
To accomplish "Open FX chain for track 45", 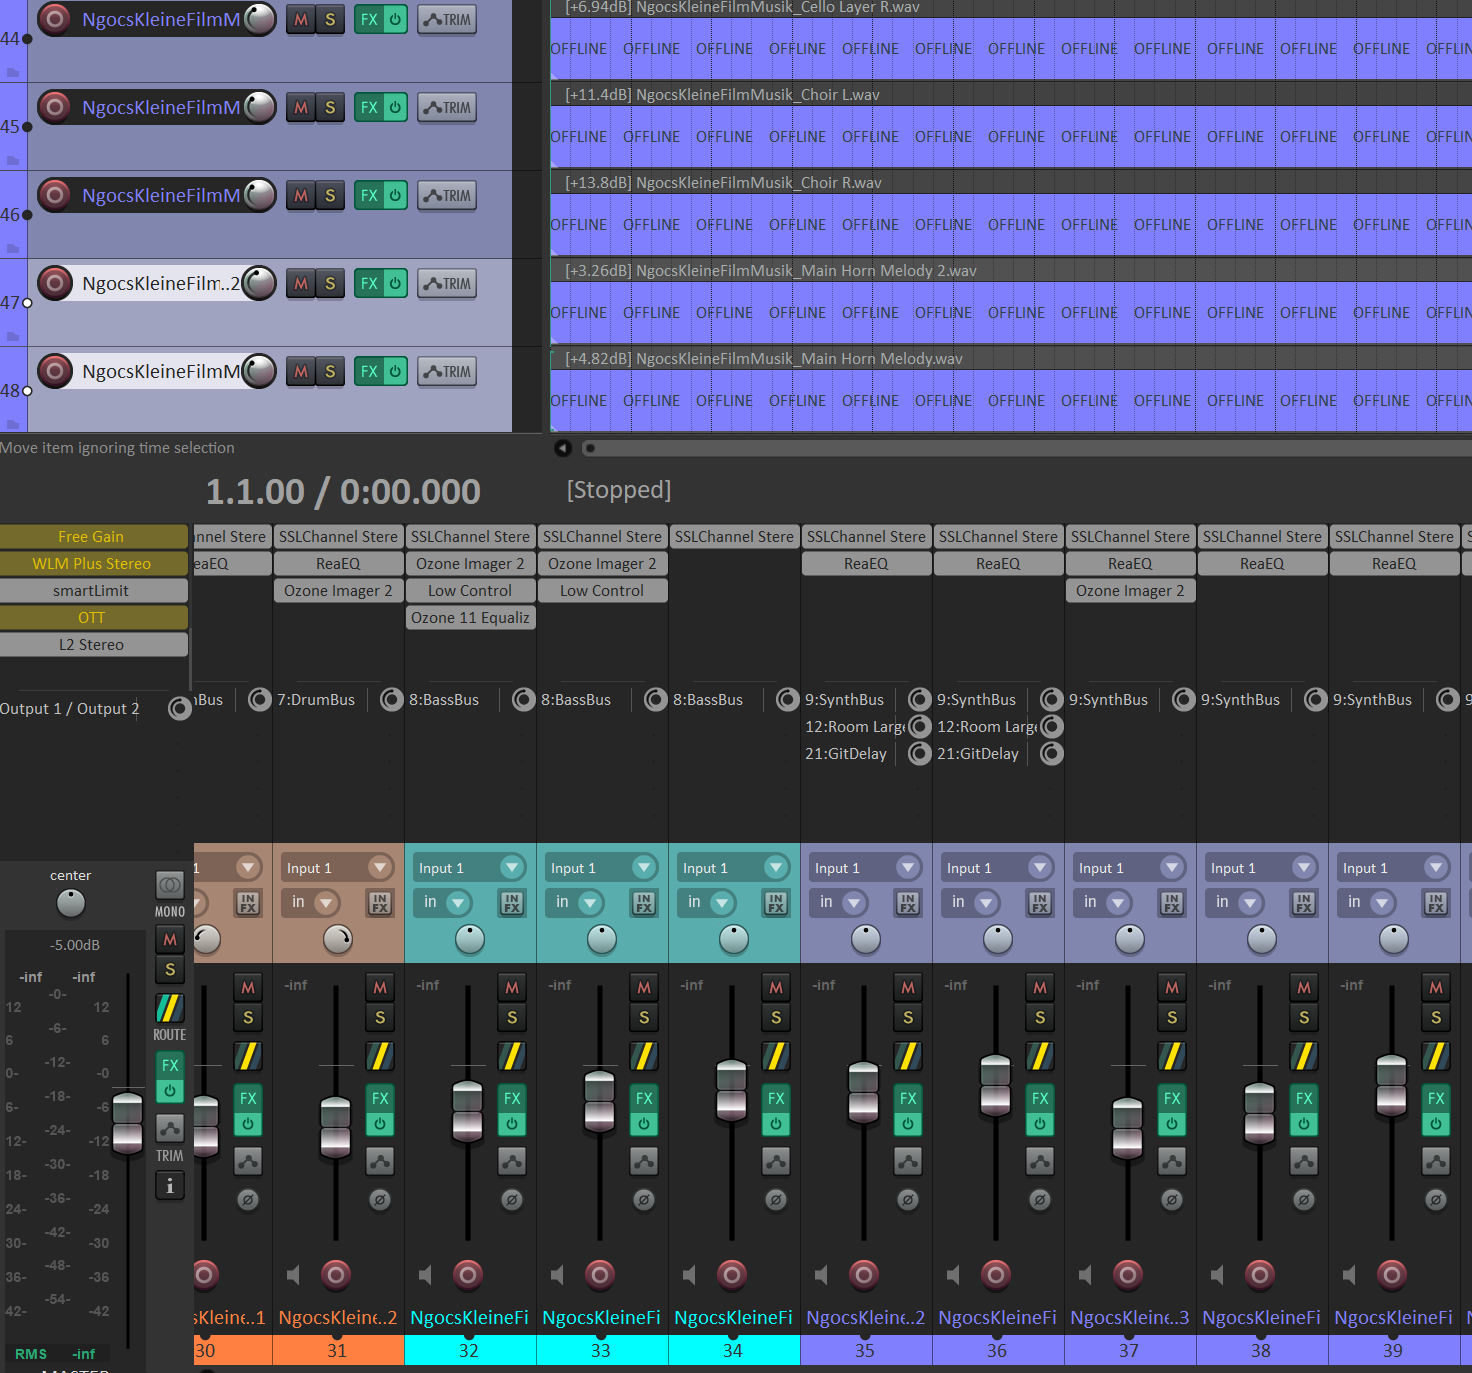I will [x=369, y=107].
